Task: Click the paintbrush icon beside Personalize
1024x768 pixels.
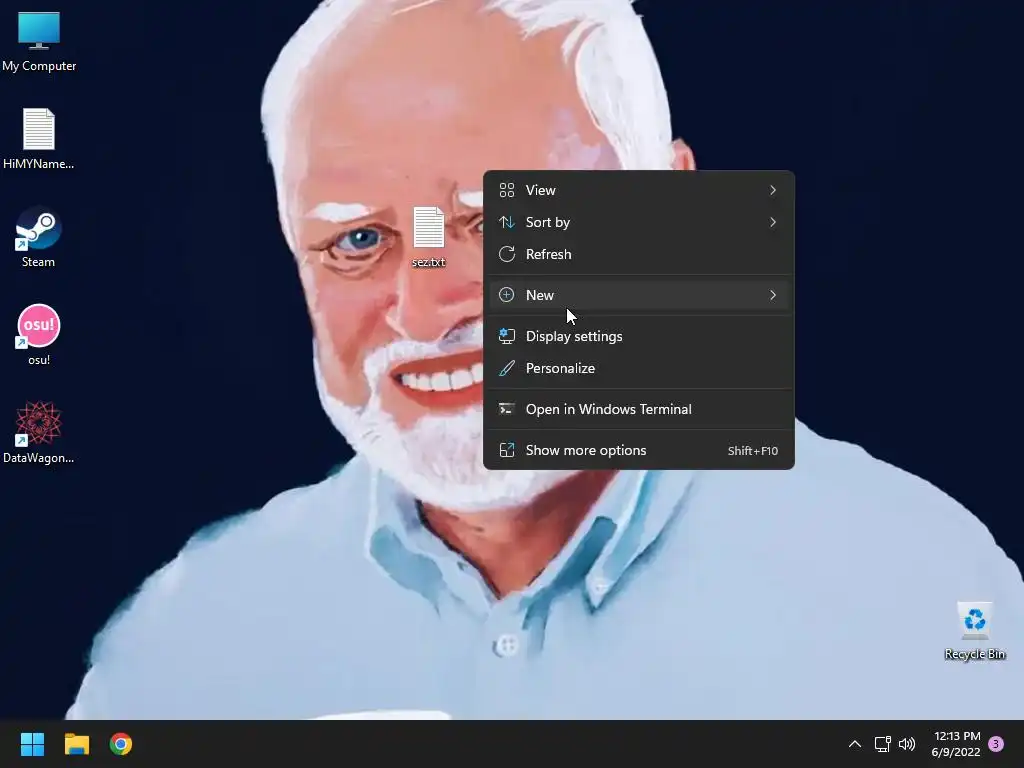Action: point(507,368)
